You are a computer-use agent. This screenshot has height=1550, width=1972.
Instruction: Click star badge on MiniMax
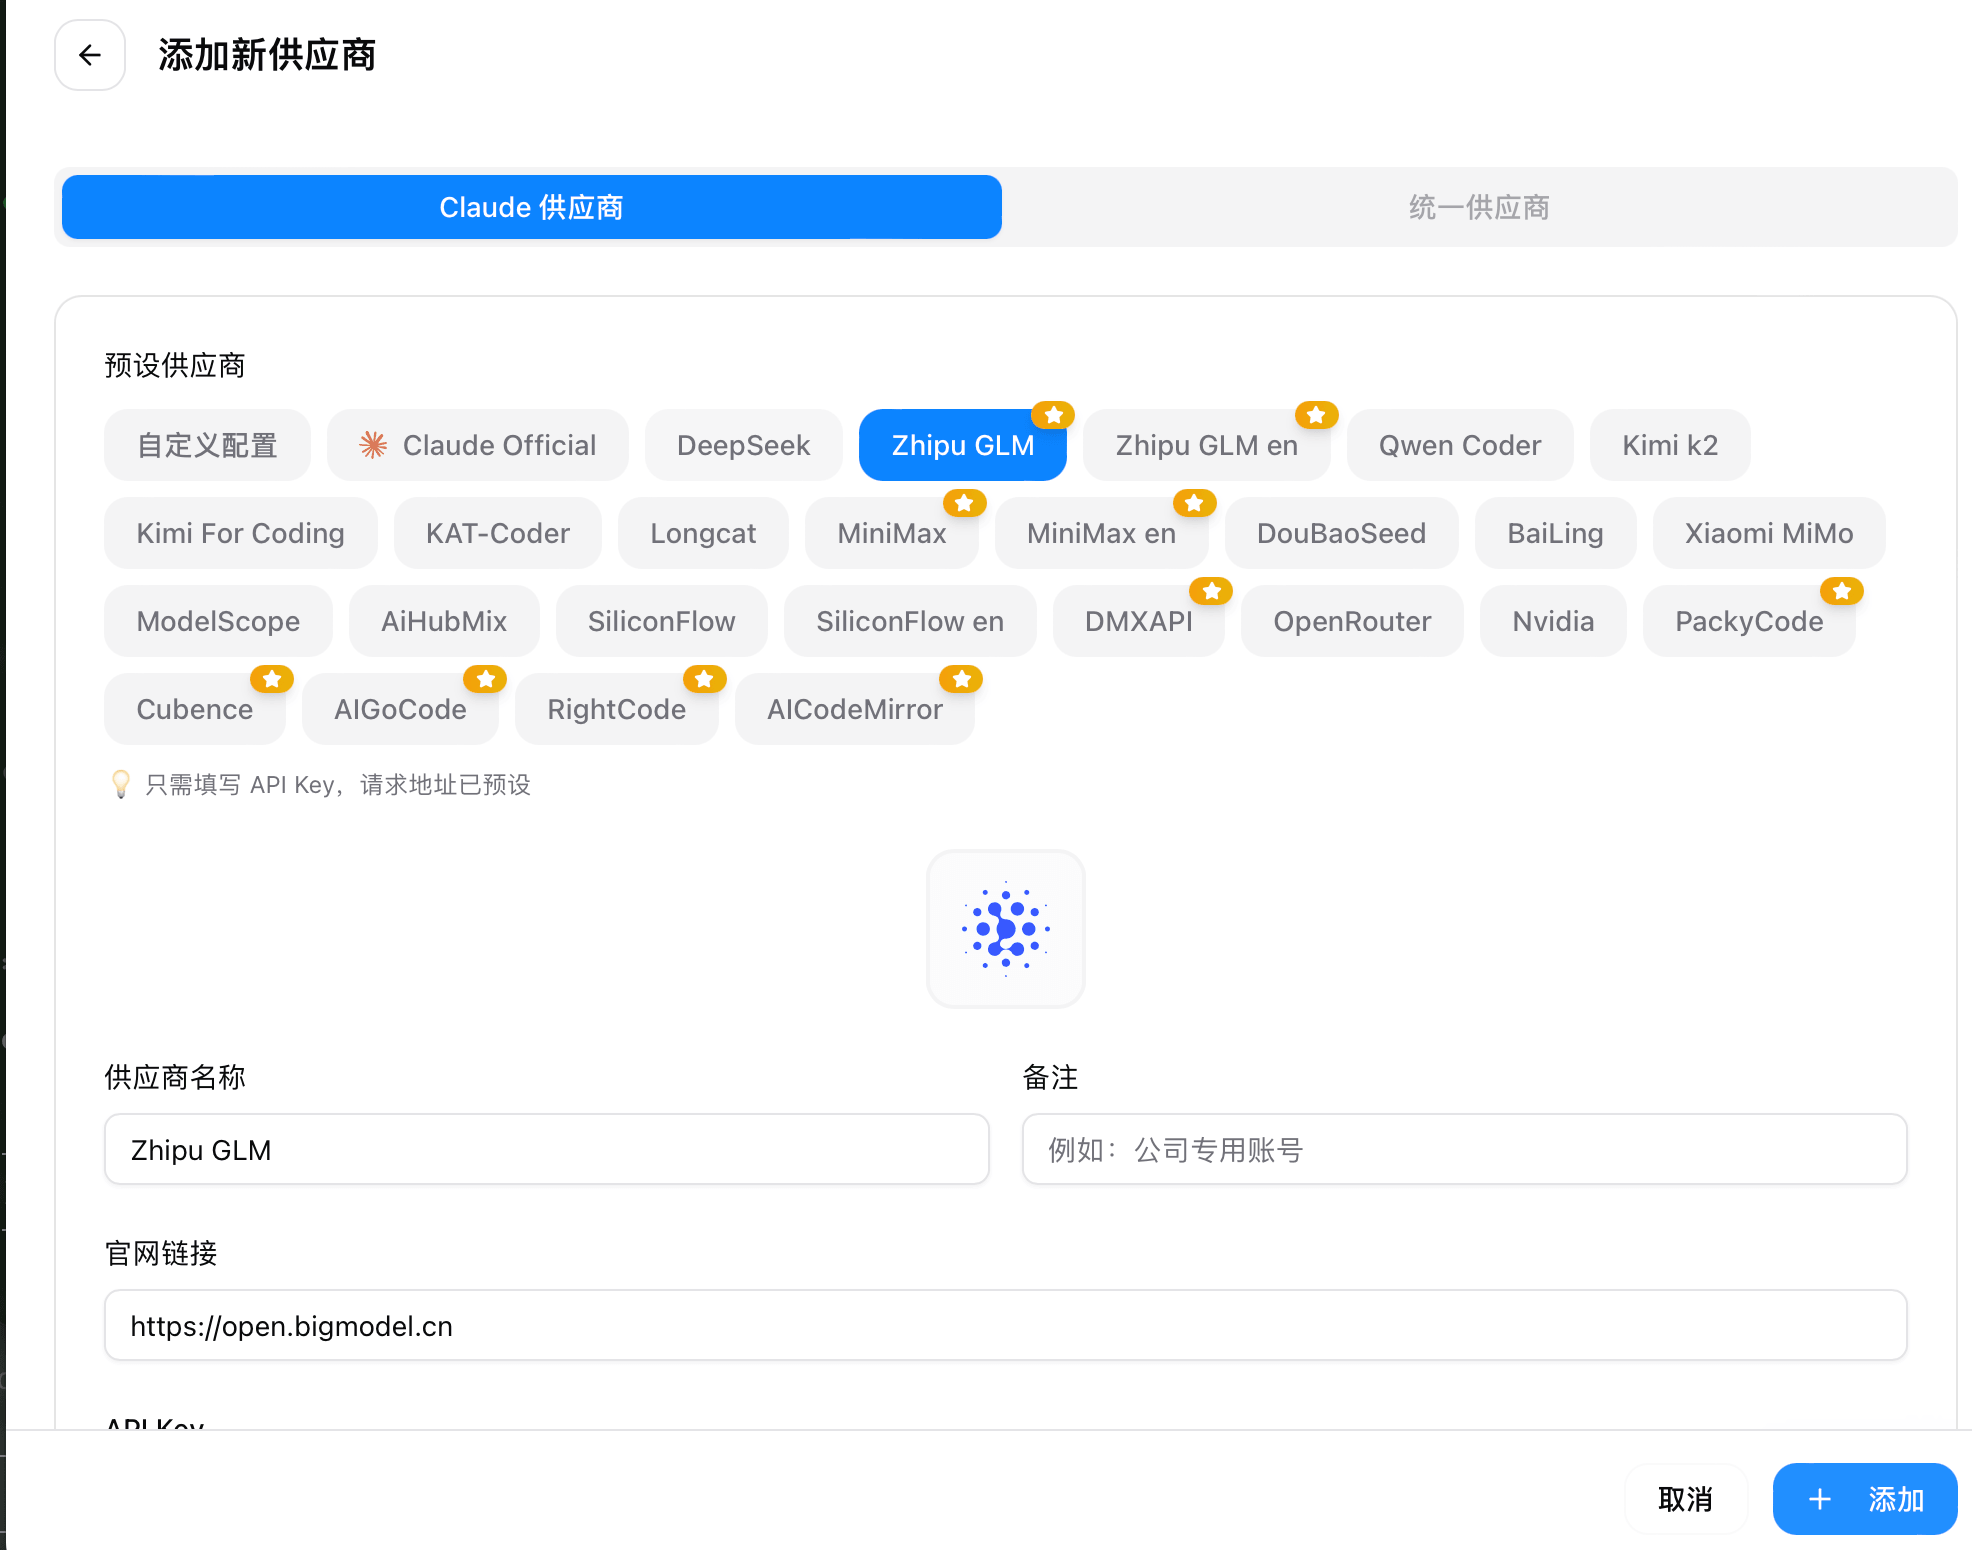[x=964, y=502]
